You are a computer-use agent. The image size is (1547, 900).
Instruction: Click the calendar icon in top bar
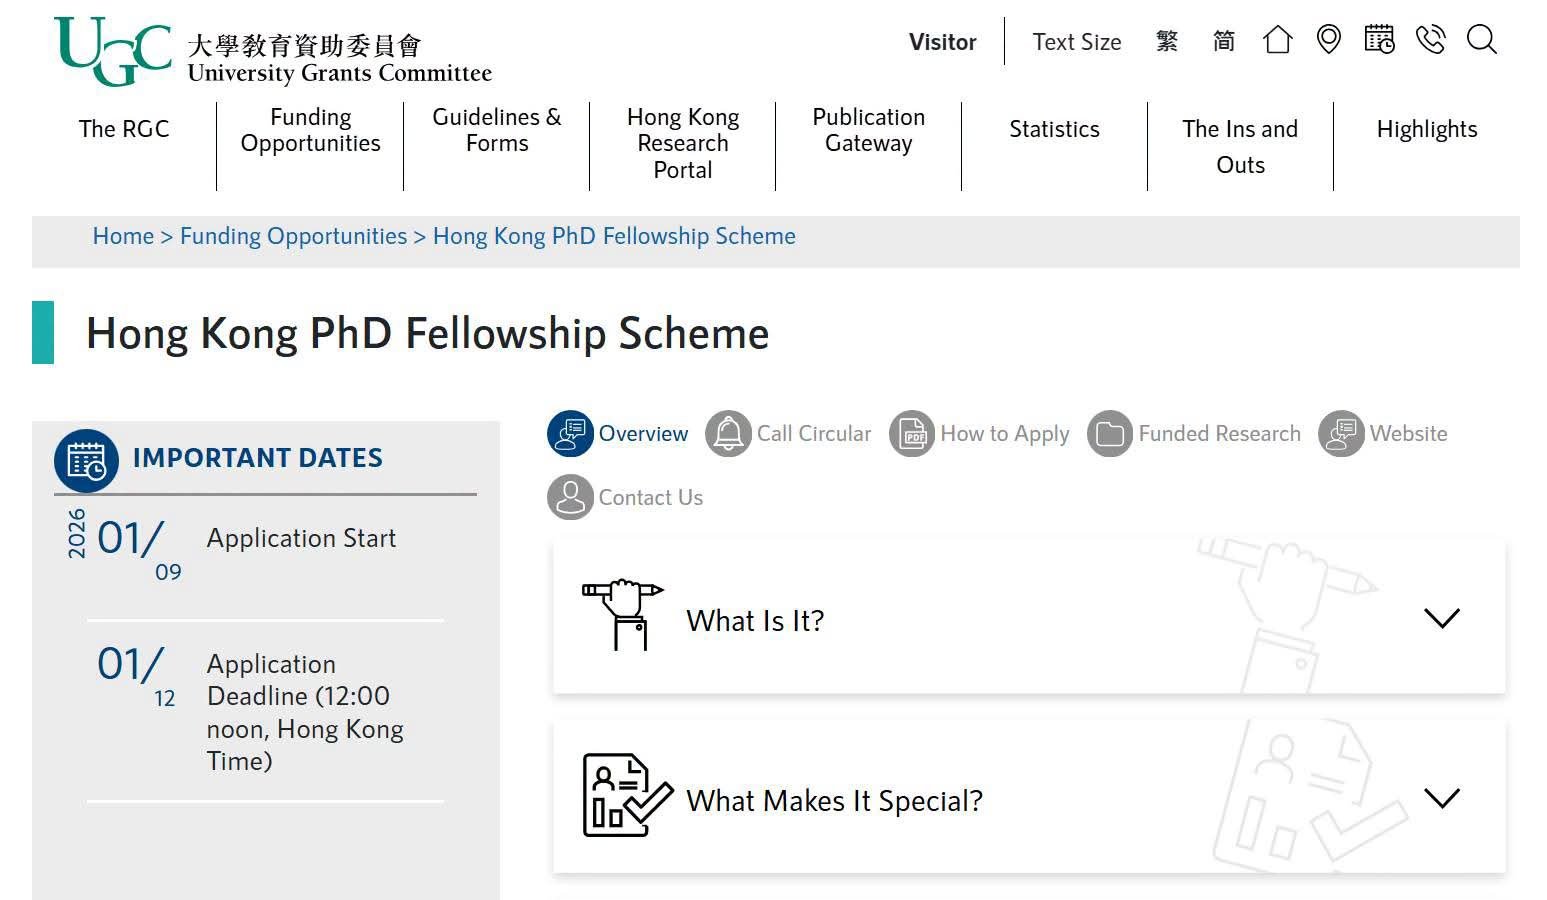[x=1379, y=40]
